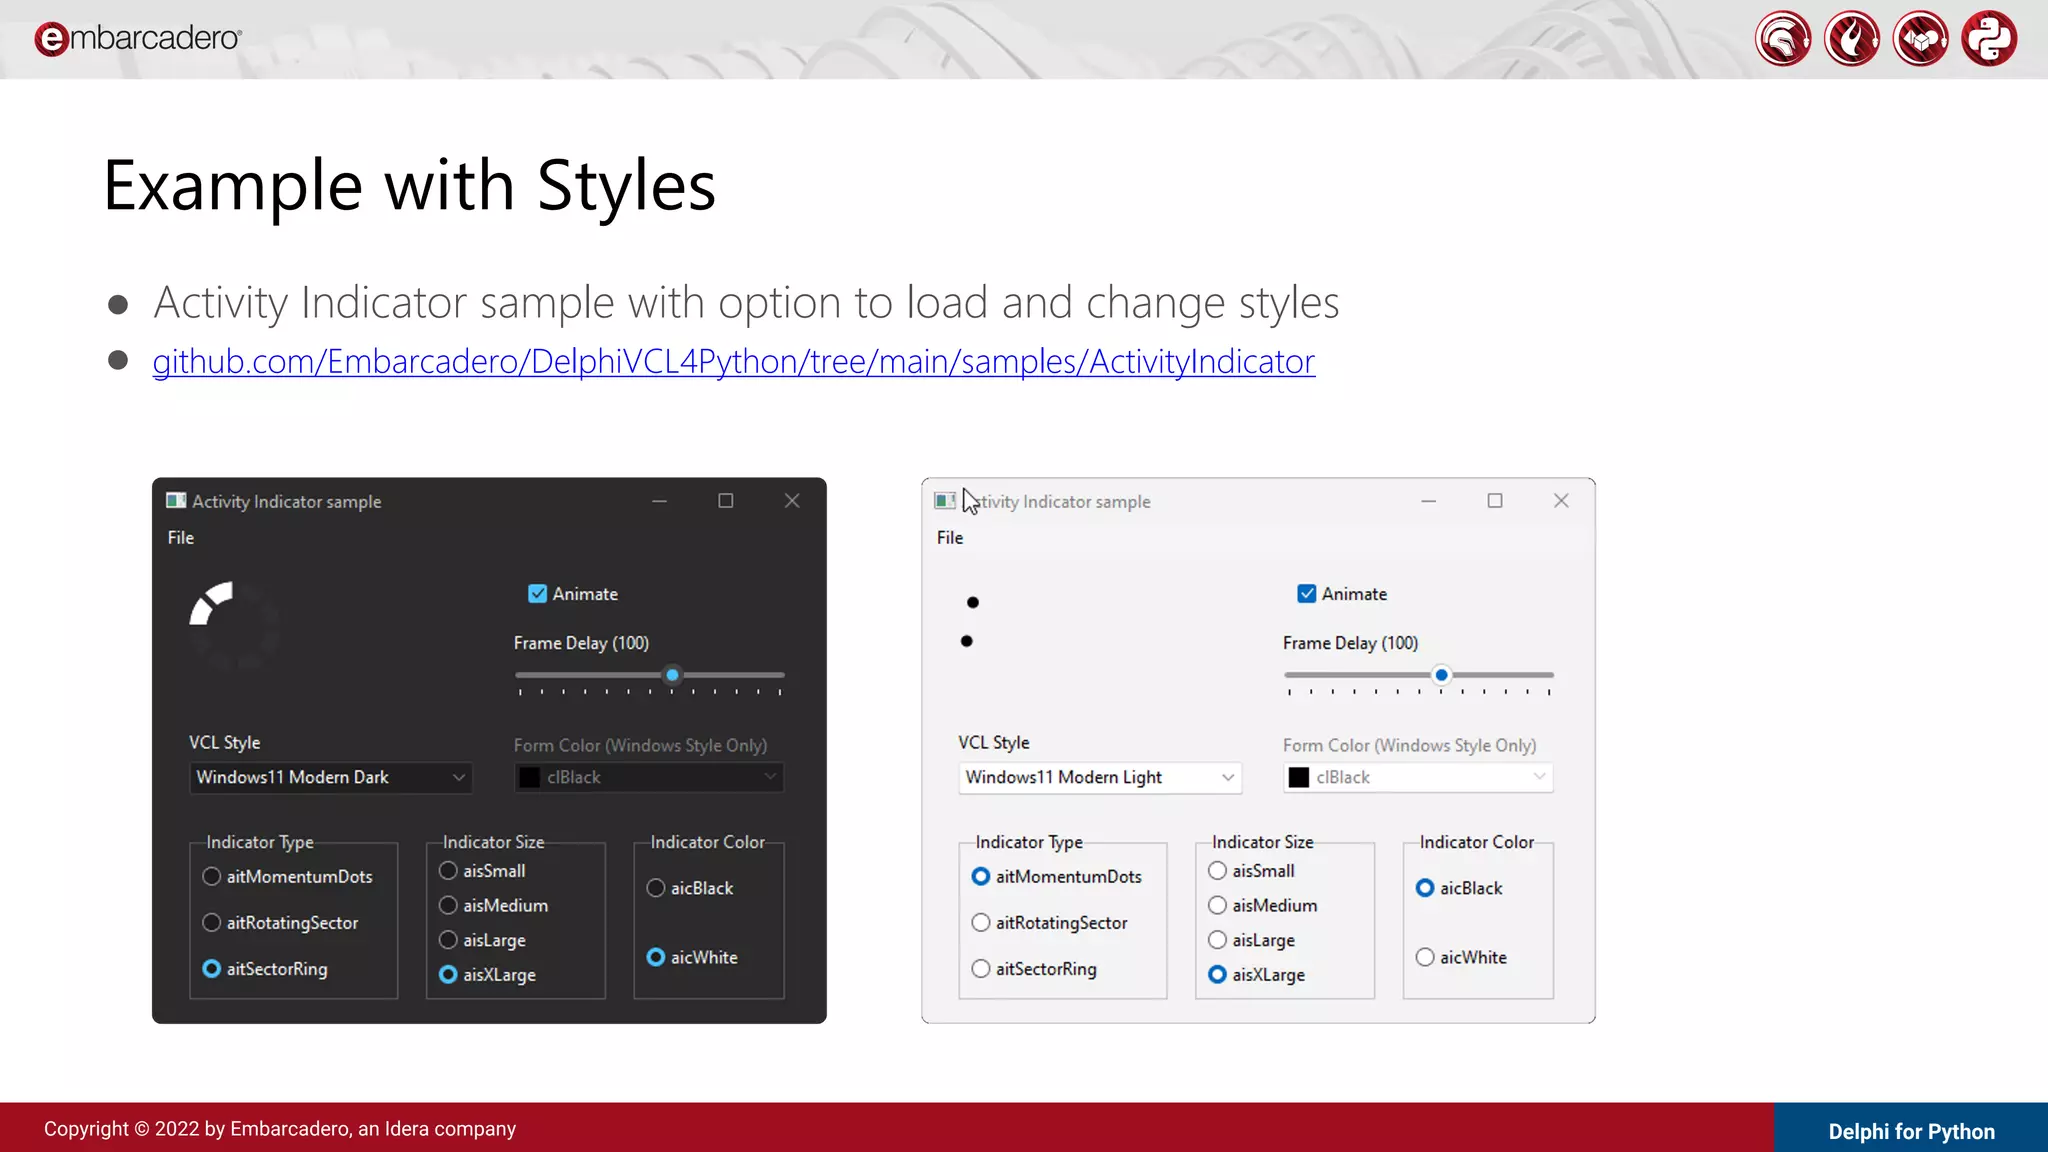Click the Embarcadero logo in the header
The image size is (2048, 1152).
tap(138, 38)
